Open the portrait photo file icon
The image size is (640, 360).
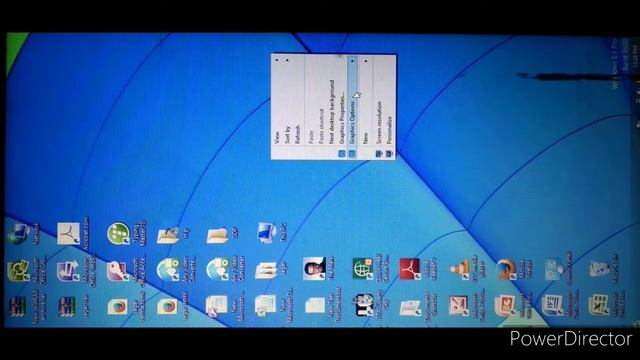click(314, 269)
